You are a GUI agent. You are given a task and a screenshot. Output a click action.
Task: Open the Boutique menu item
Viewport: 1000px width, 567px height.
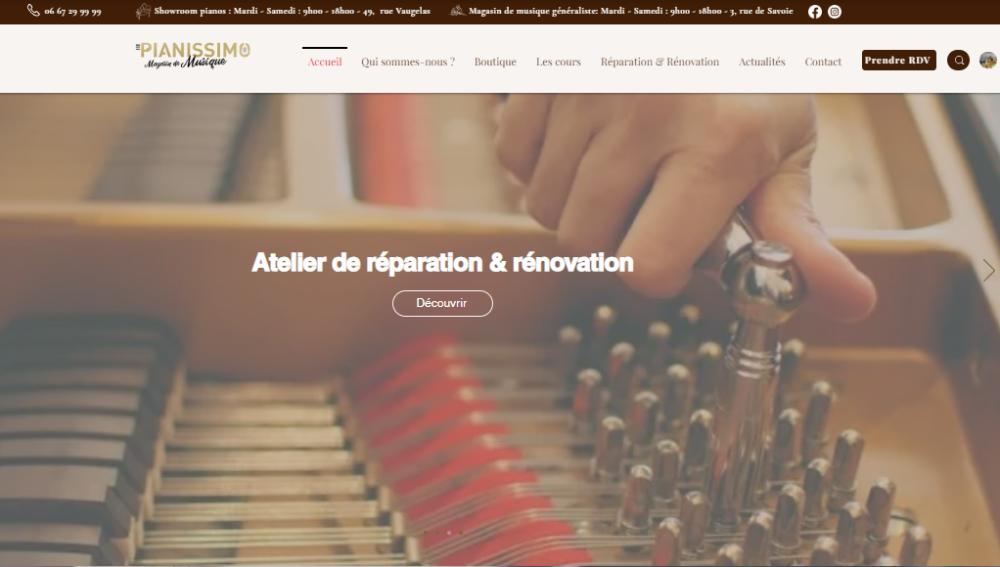pos(495,62)
